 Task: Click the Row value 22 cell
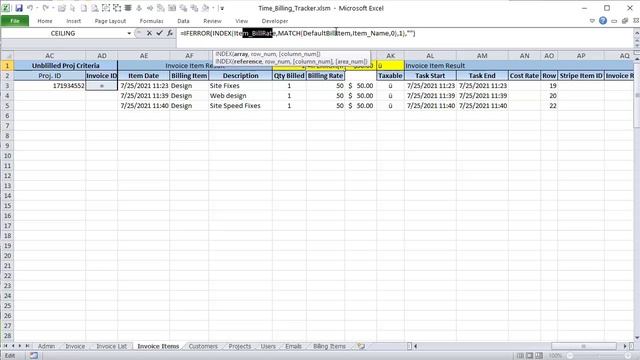click(x=549, y=106)
